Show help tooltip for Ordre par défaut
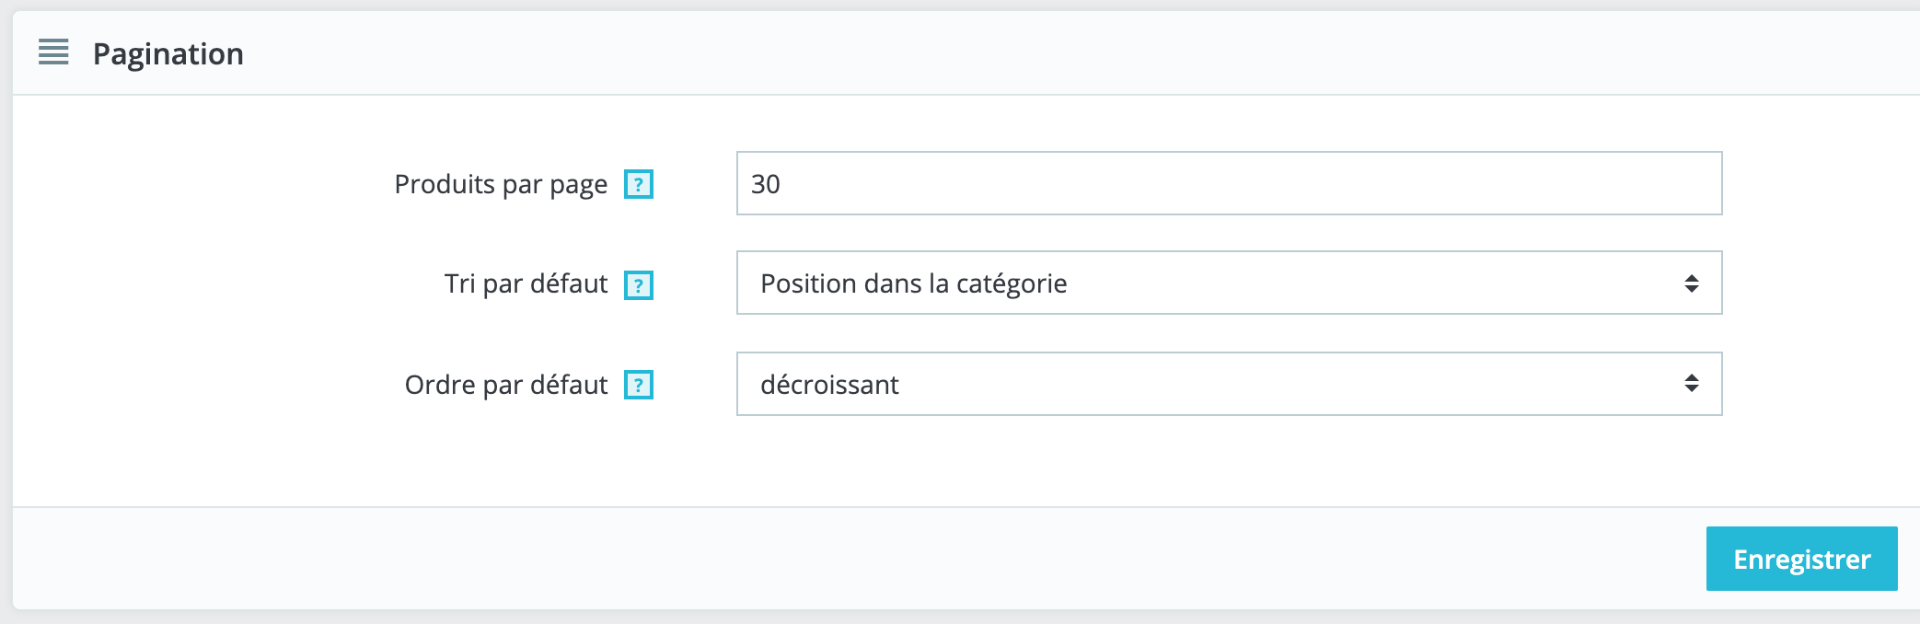Screen dimensions: 1920x624 638,385
